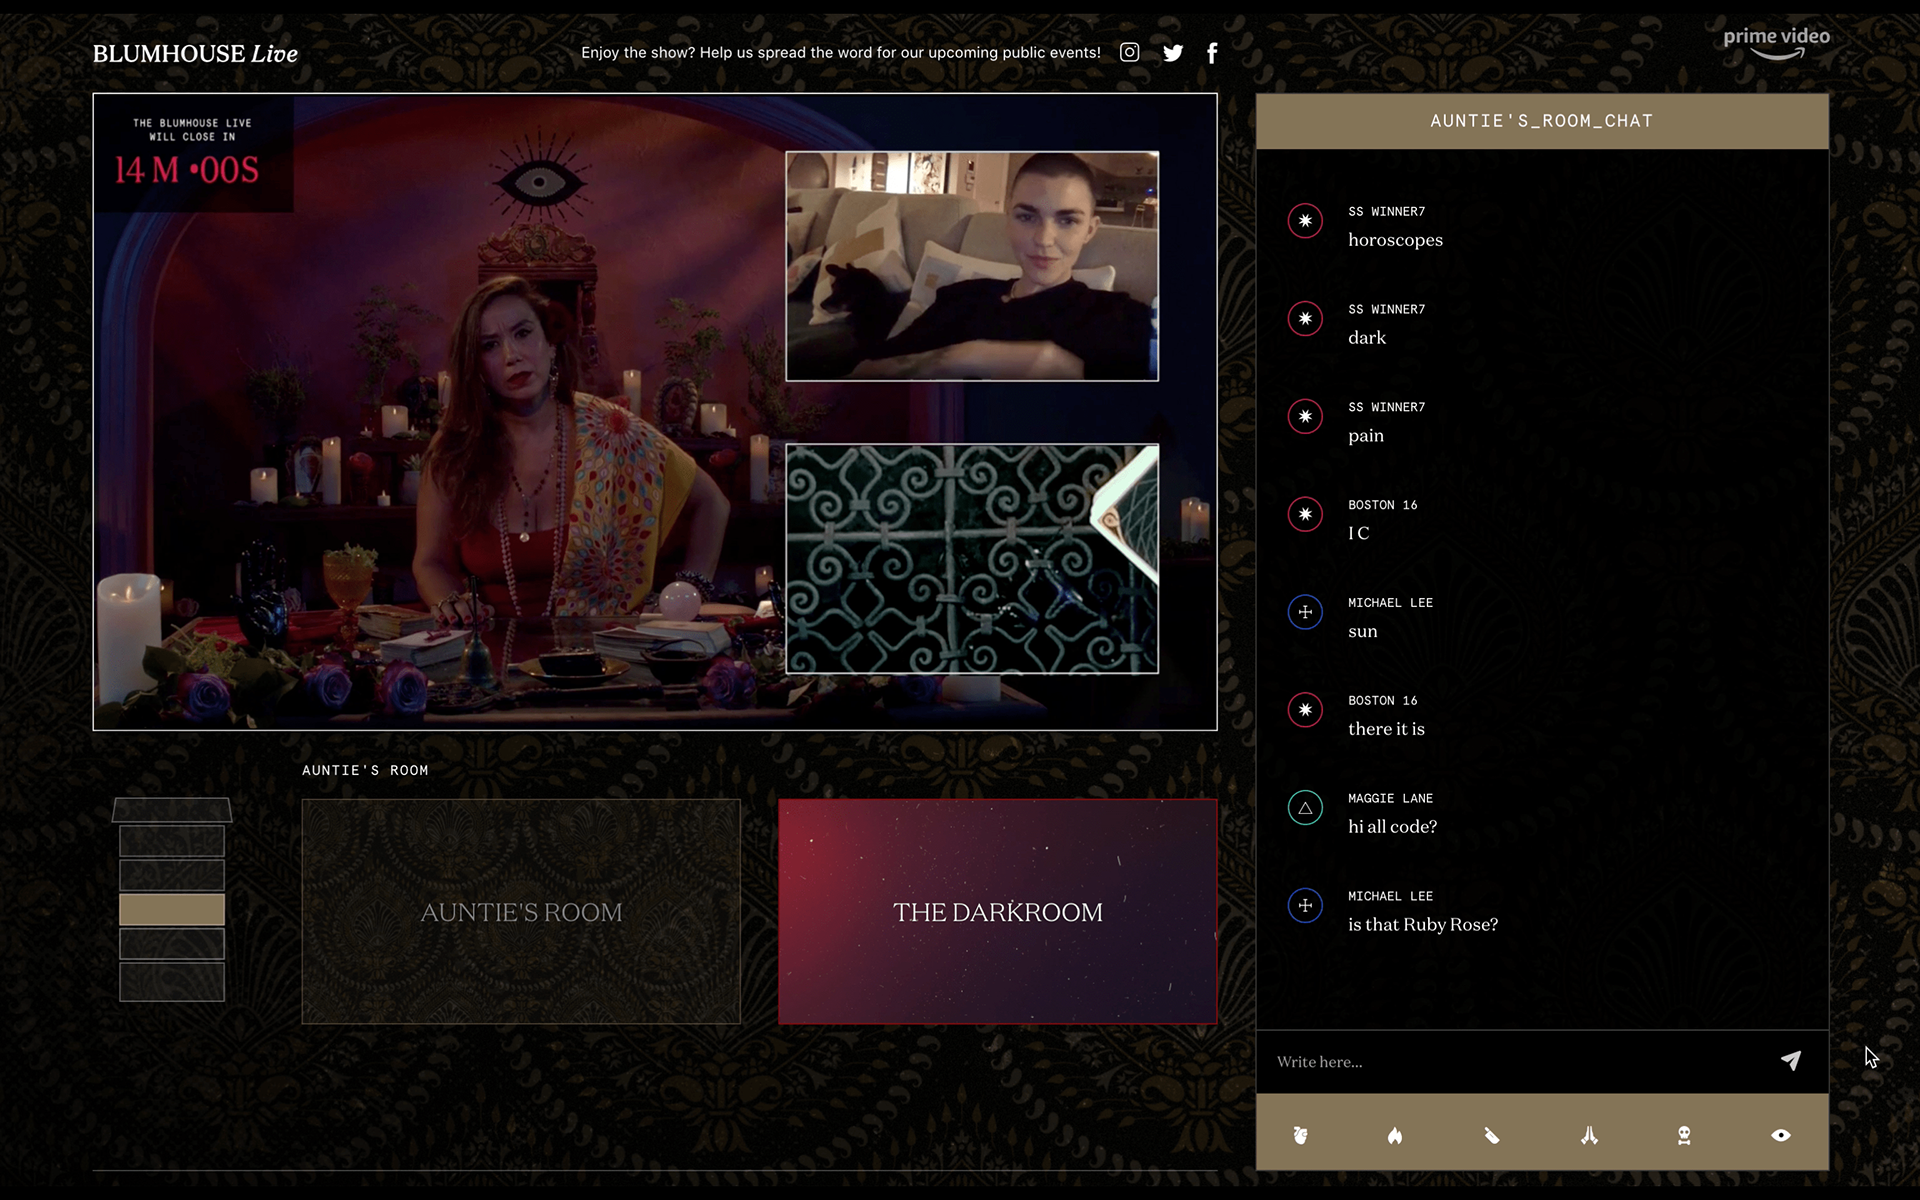Viewport: 1920px width, 1200px height.
Task: Click avatar beside the 'horoscopes' message
Action: 1305,221
